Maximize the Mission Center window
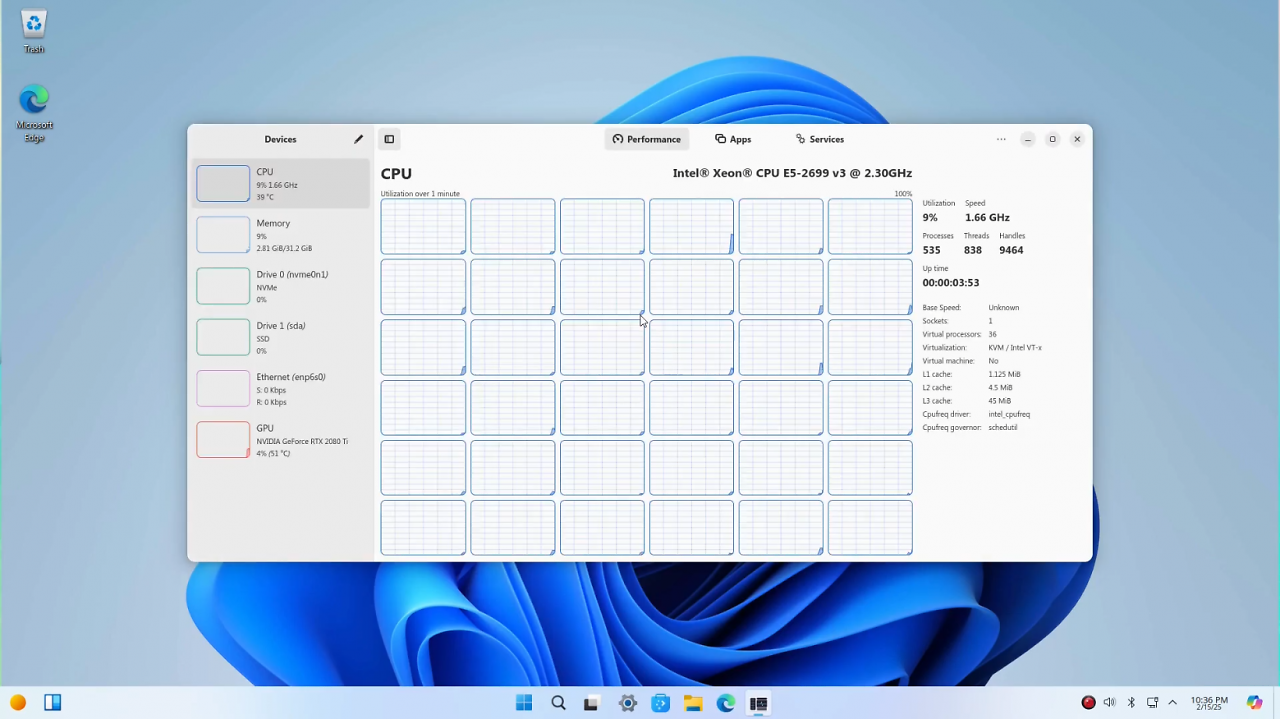This screenshot has width=1280, height=719. 1052,139
